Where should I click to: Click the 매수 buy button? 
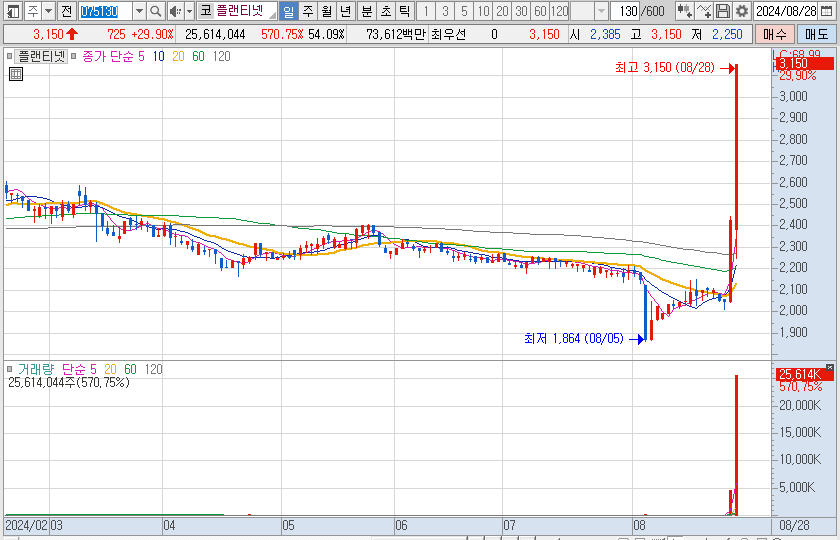[x=775, y=35]
